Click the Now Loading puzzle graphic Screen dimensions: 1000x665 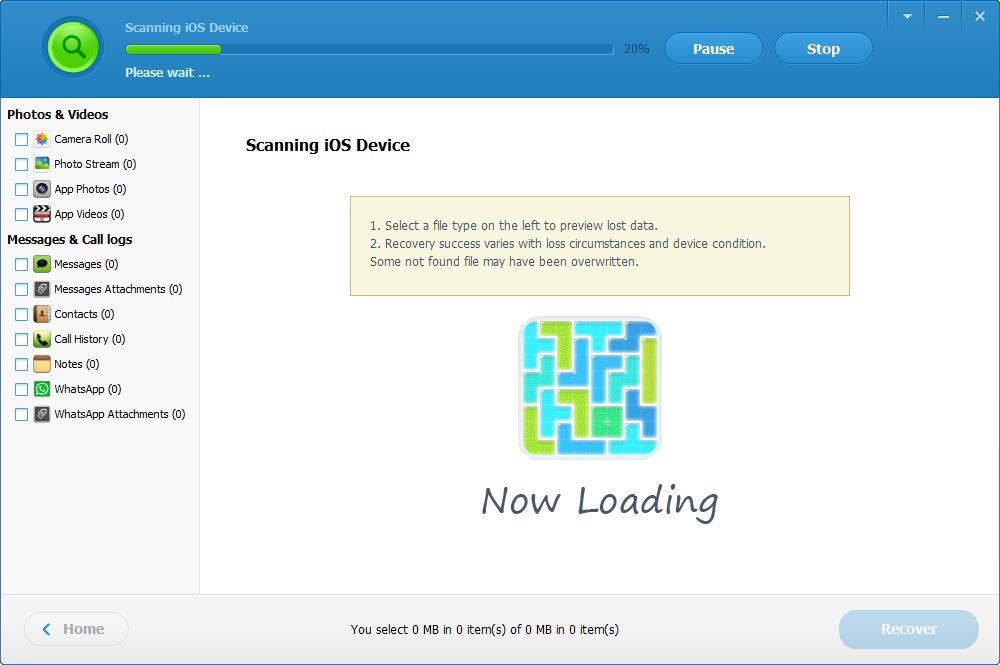pos(589,387)
